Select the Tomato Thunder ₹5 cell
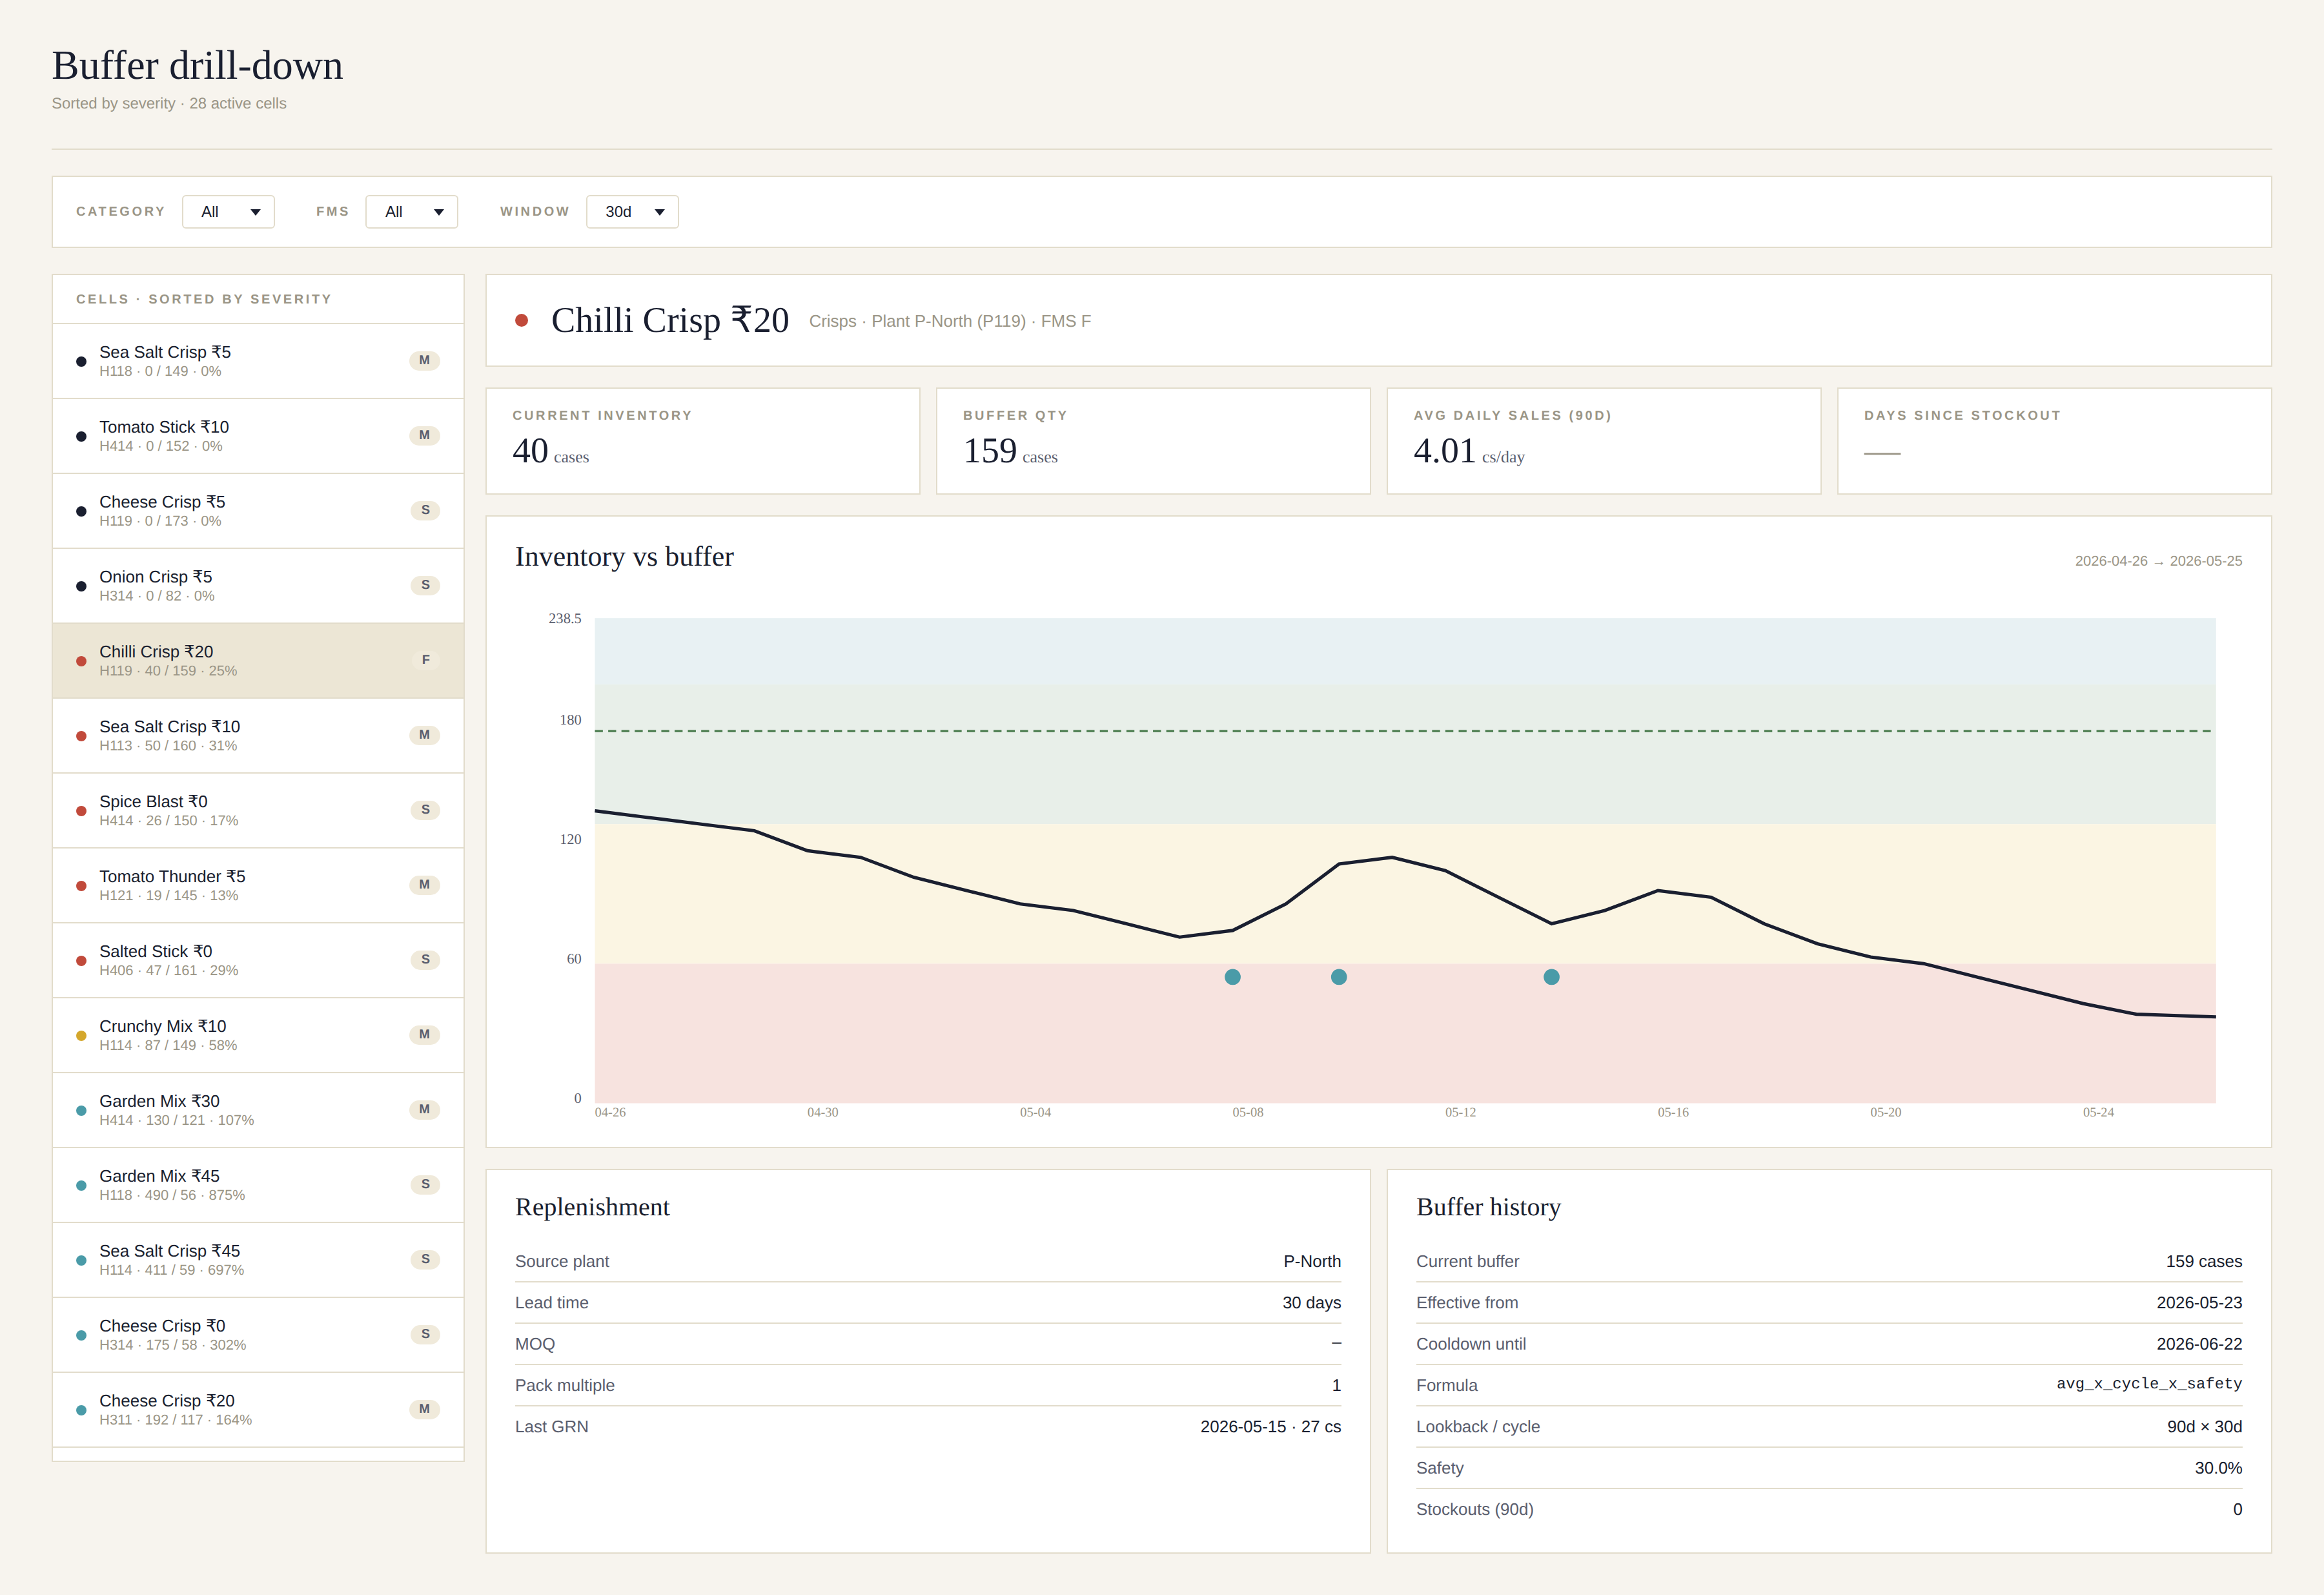 click(258, 886)
